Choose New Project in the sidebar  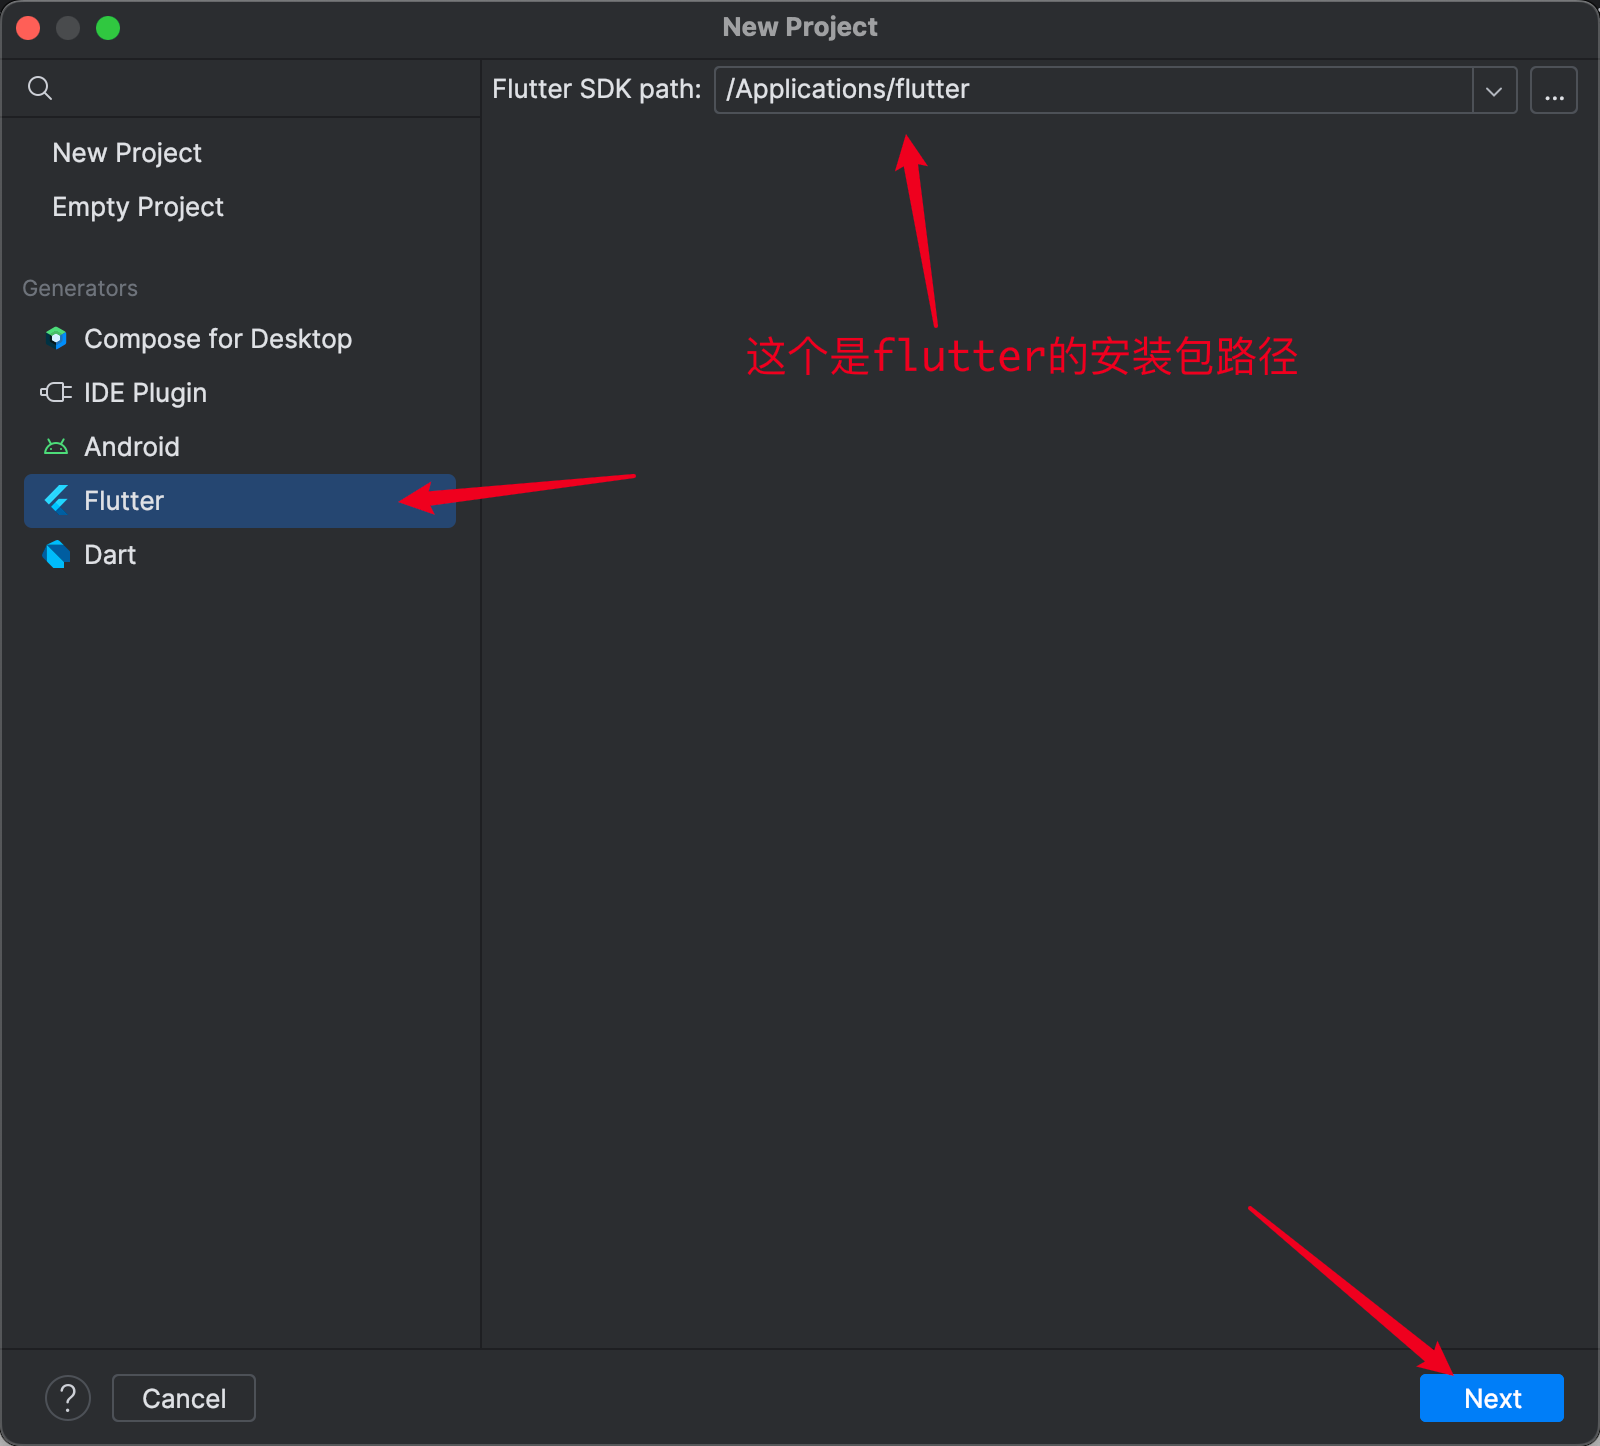(x=127, y=152)
